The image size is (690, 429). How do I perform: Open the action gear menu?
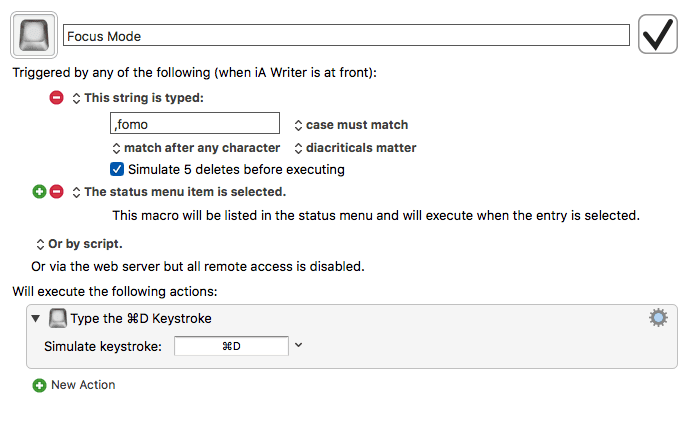658,317
